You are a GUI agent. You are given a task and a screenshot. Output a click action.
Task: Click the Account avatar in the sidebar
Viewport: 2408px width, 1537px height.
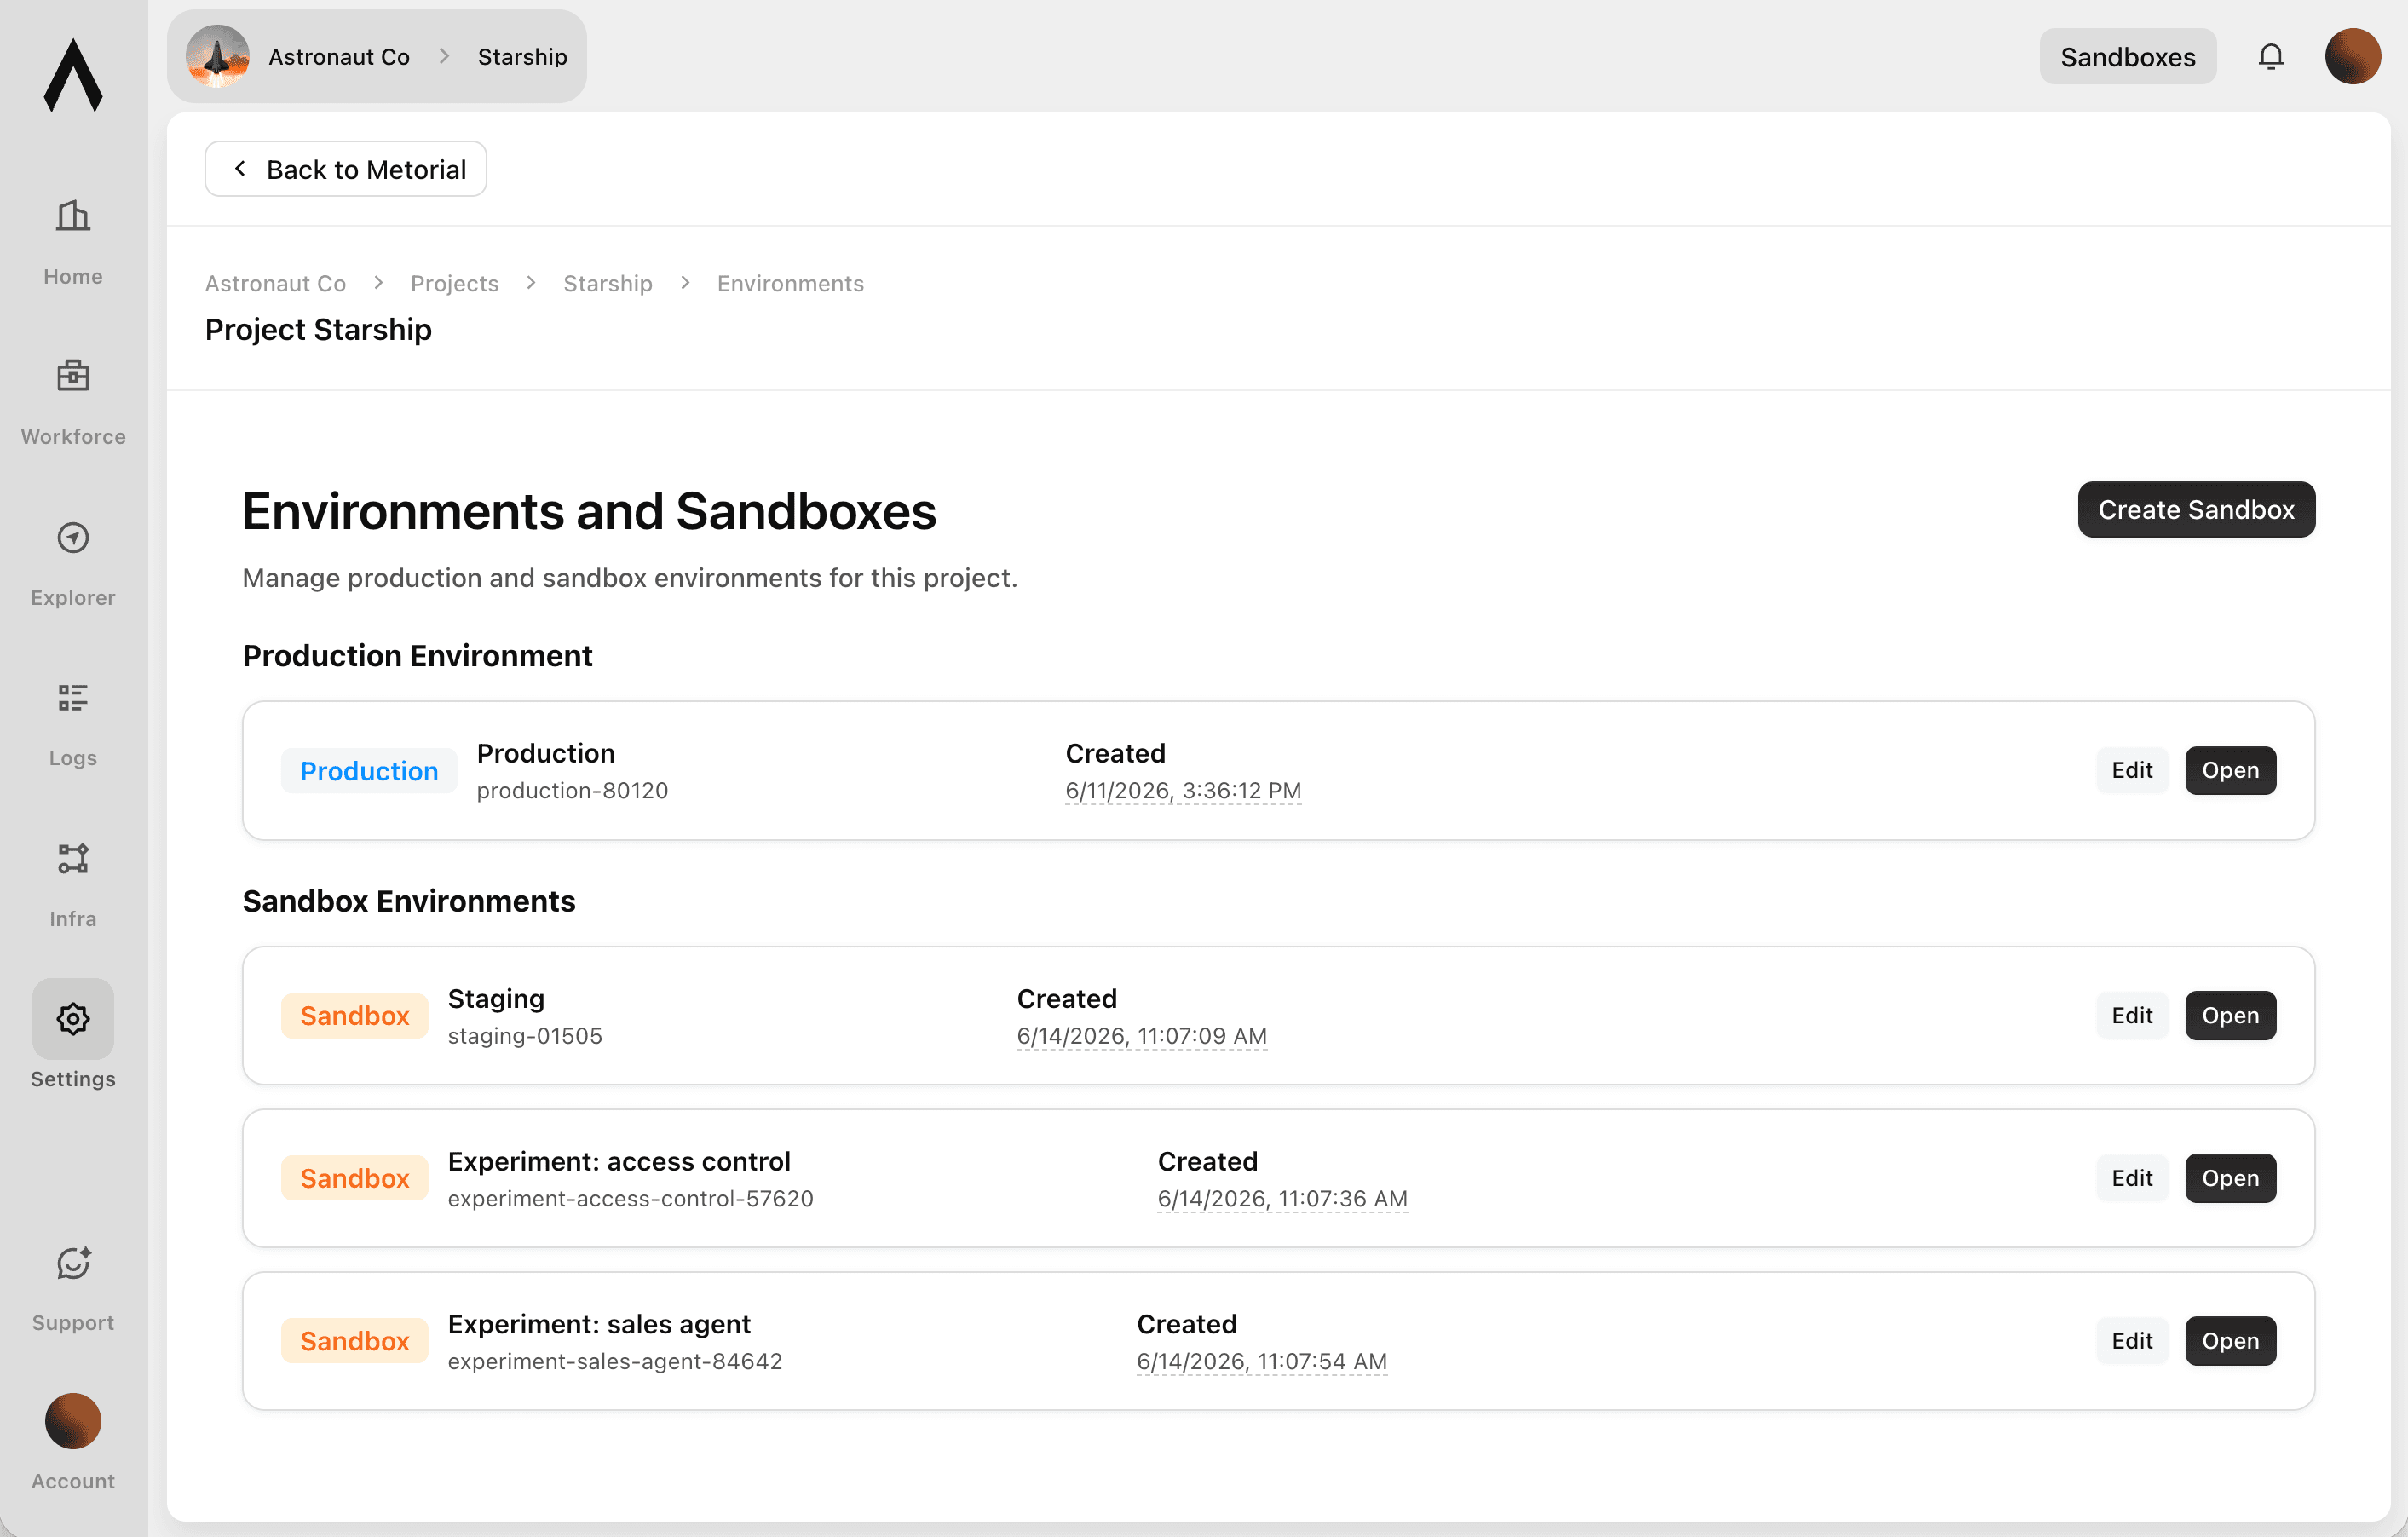click(x=73, y=1421)
